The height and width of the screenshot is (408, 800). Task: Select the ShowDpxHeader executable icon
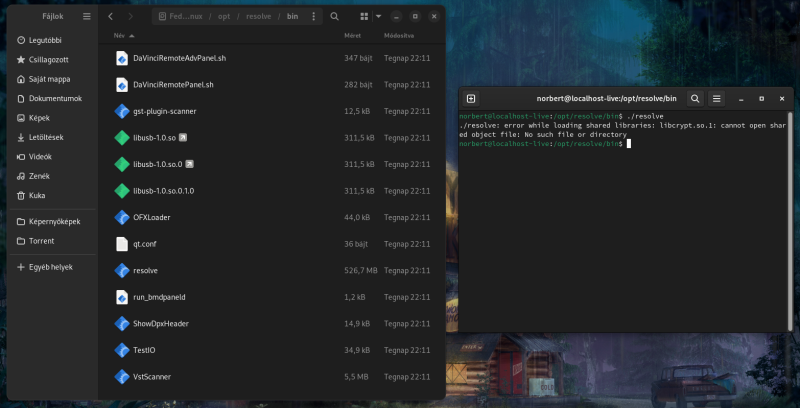point(121,323)
